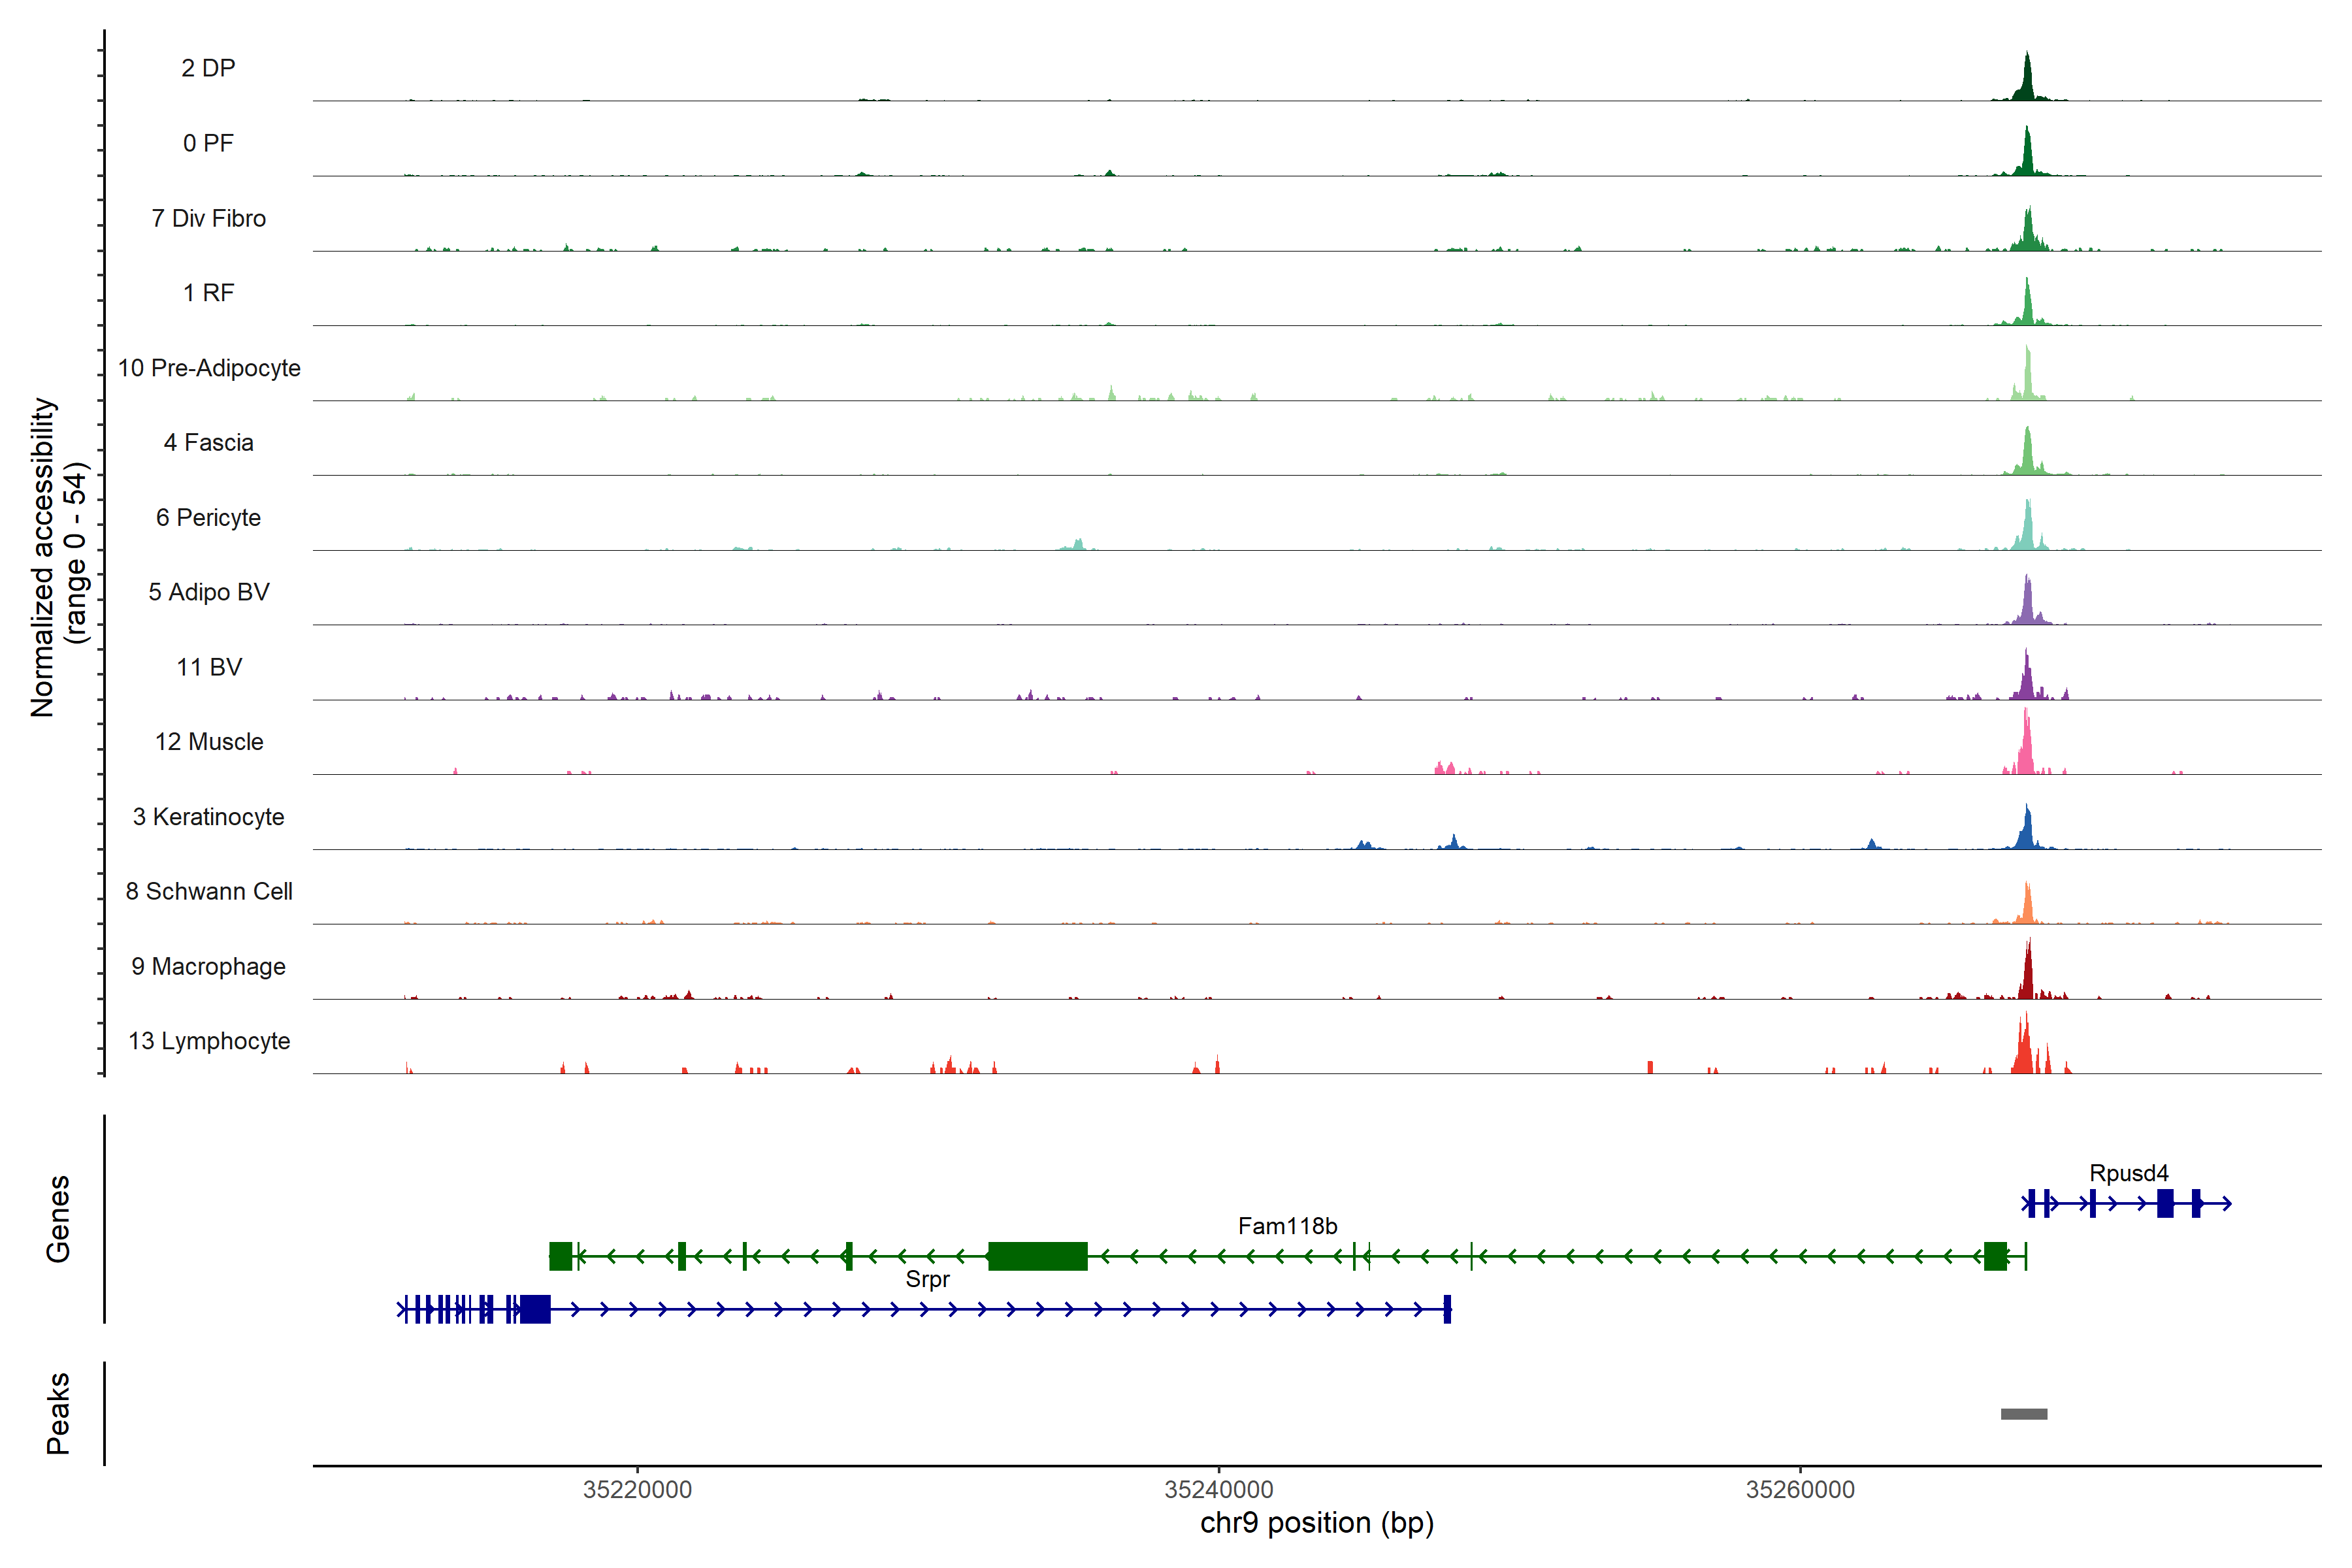Viewport: 2352px width, 1568px height.
Task: Click the 35240000 axis tick label
Action: [1218, 1490]
